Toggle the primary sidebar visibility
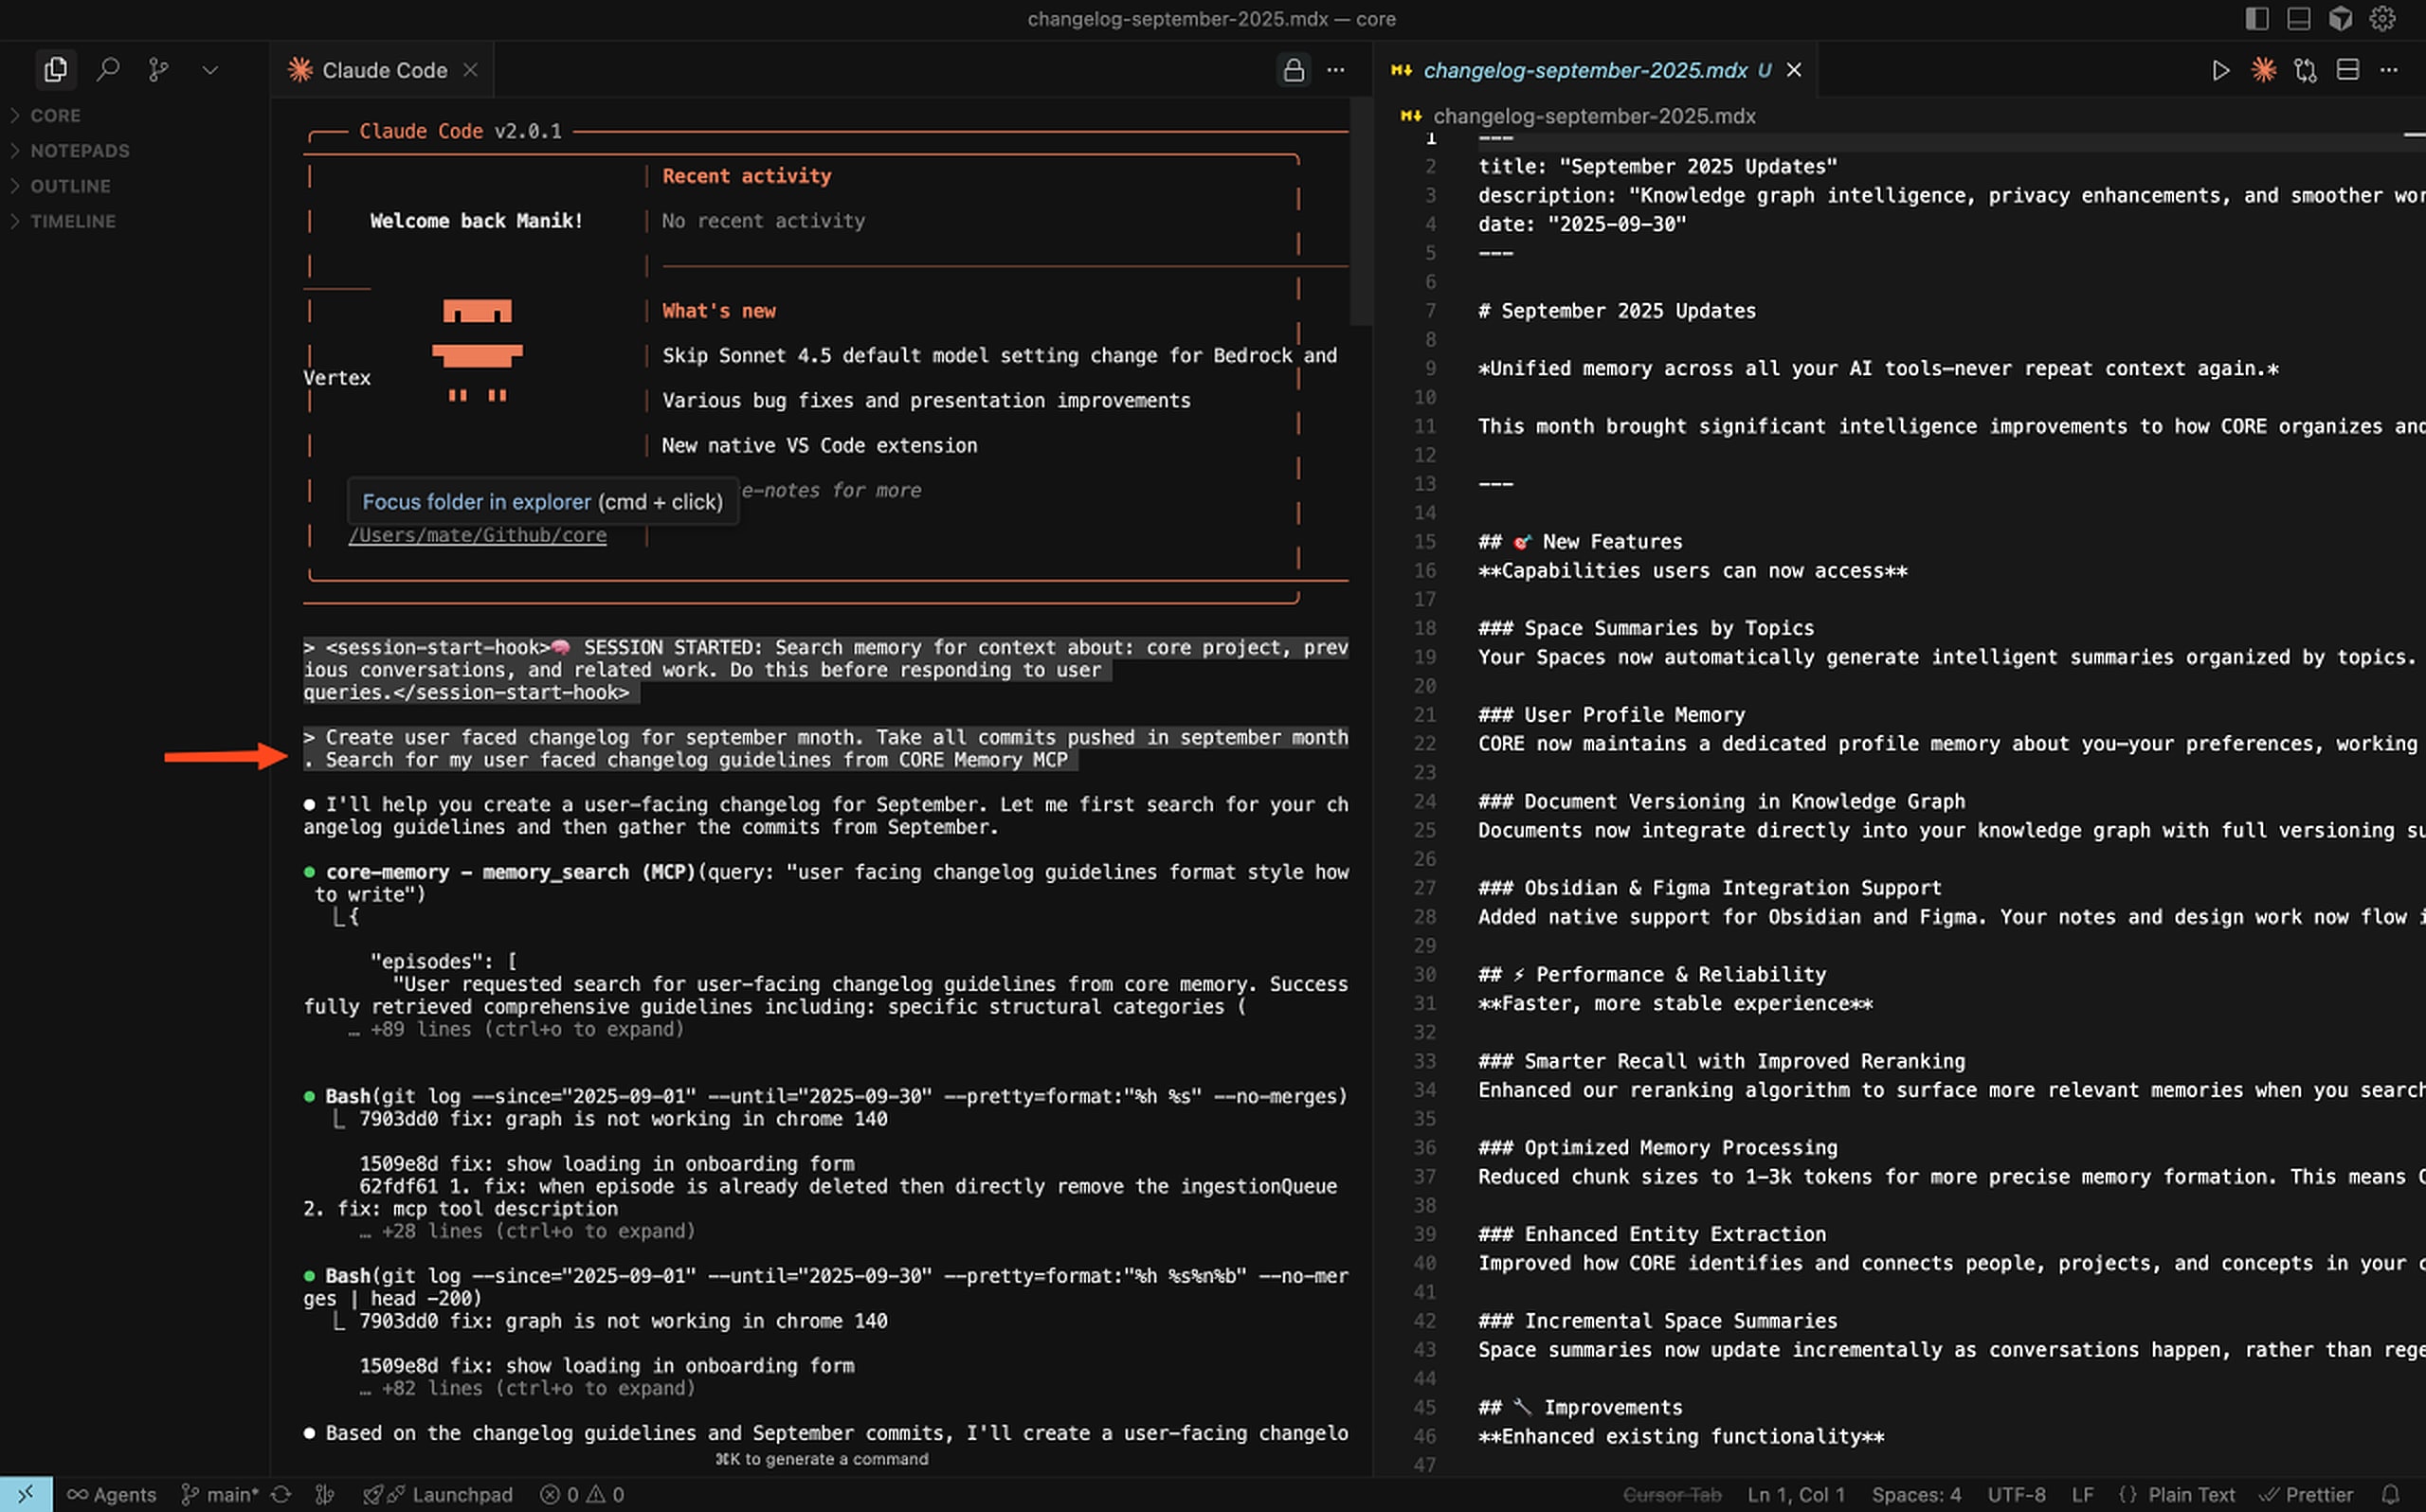 [x=2256, y=18]
